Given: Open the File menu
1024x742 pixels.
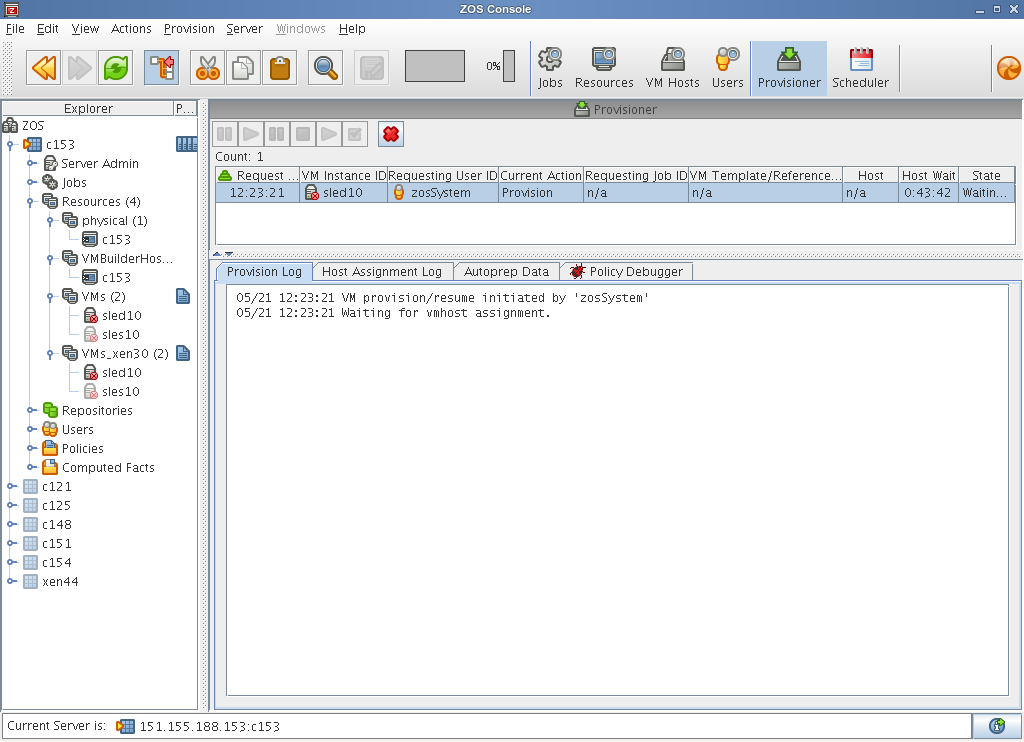Looking at the screenshot, I should pos(15,29).
